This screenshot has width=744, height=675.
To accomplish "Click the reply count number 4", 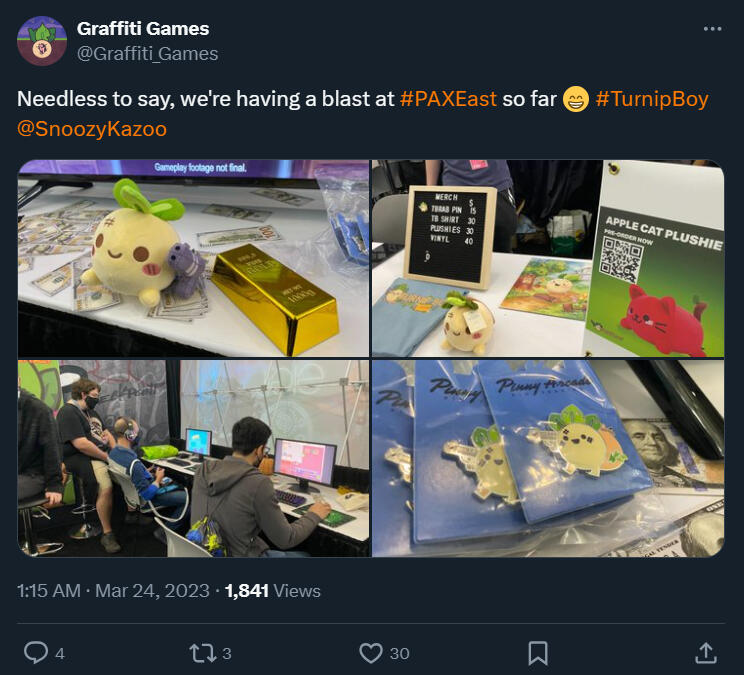I will (60, 654).
